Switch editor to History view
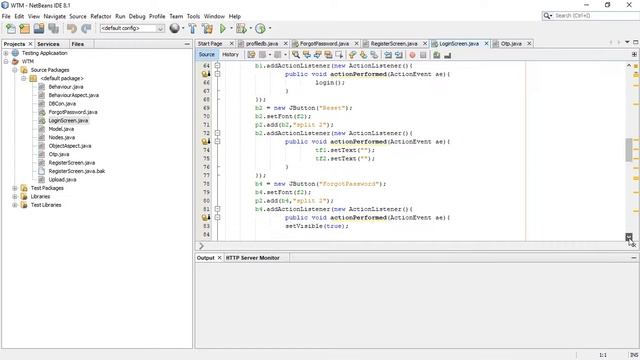The image size is (640, 360). 230,54
